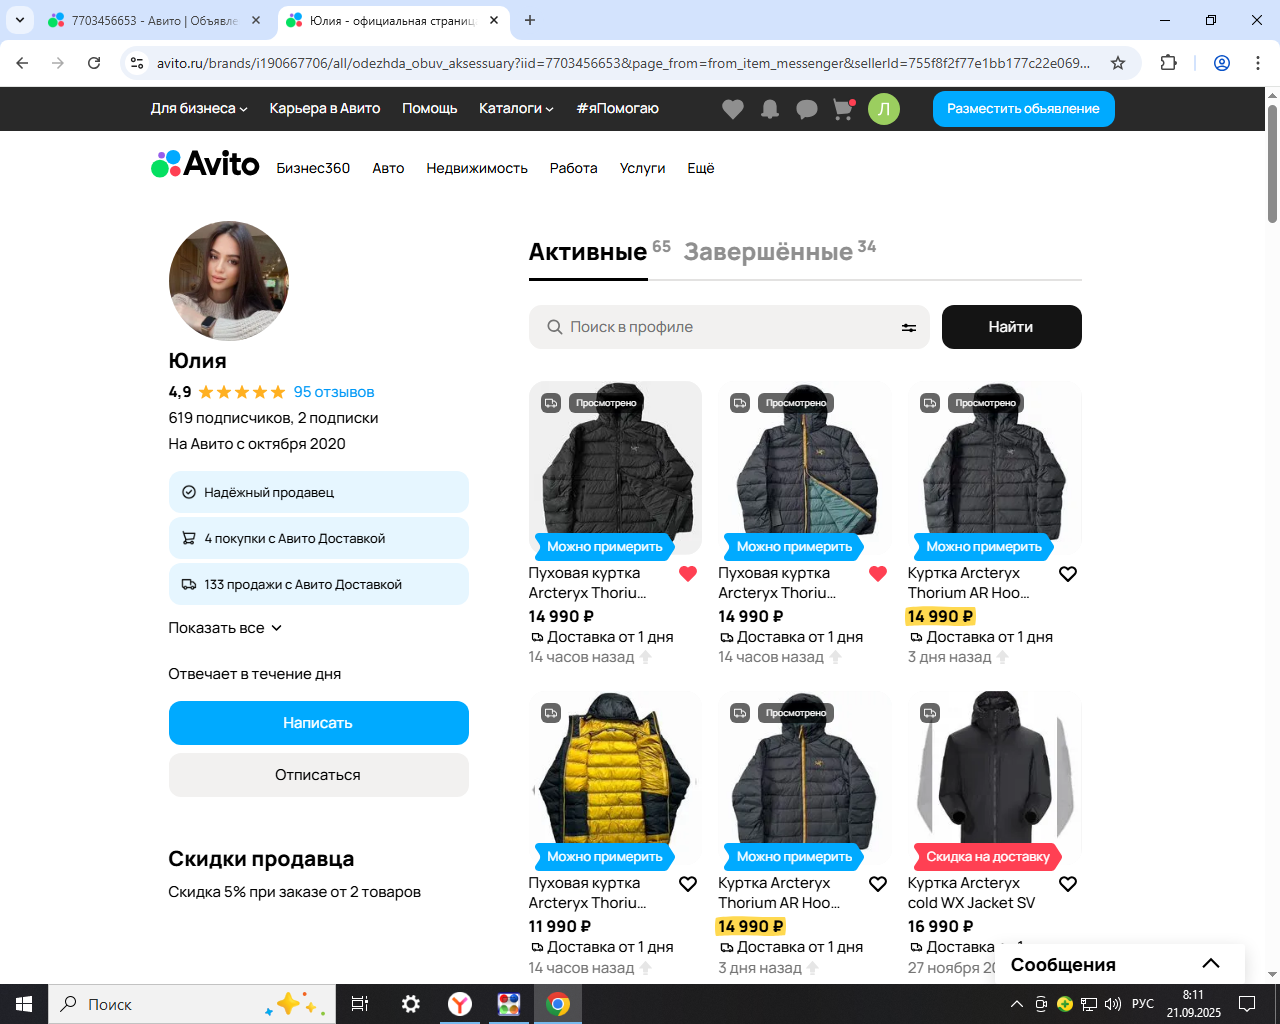Favorite Куртка Arcteryx cold WX Jacket SV

point(1068,884)
